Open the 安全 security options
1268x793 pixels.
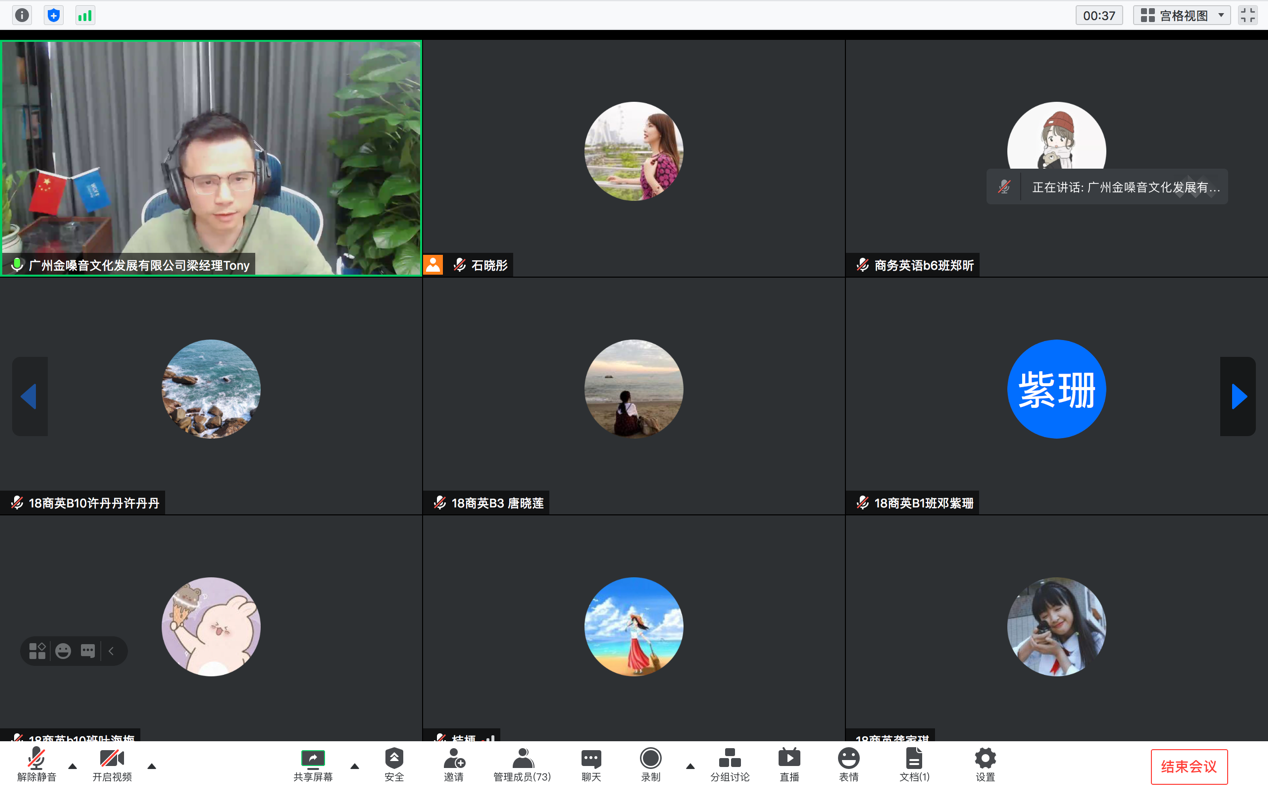click(x=394, y=765)
